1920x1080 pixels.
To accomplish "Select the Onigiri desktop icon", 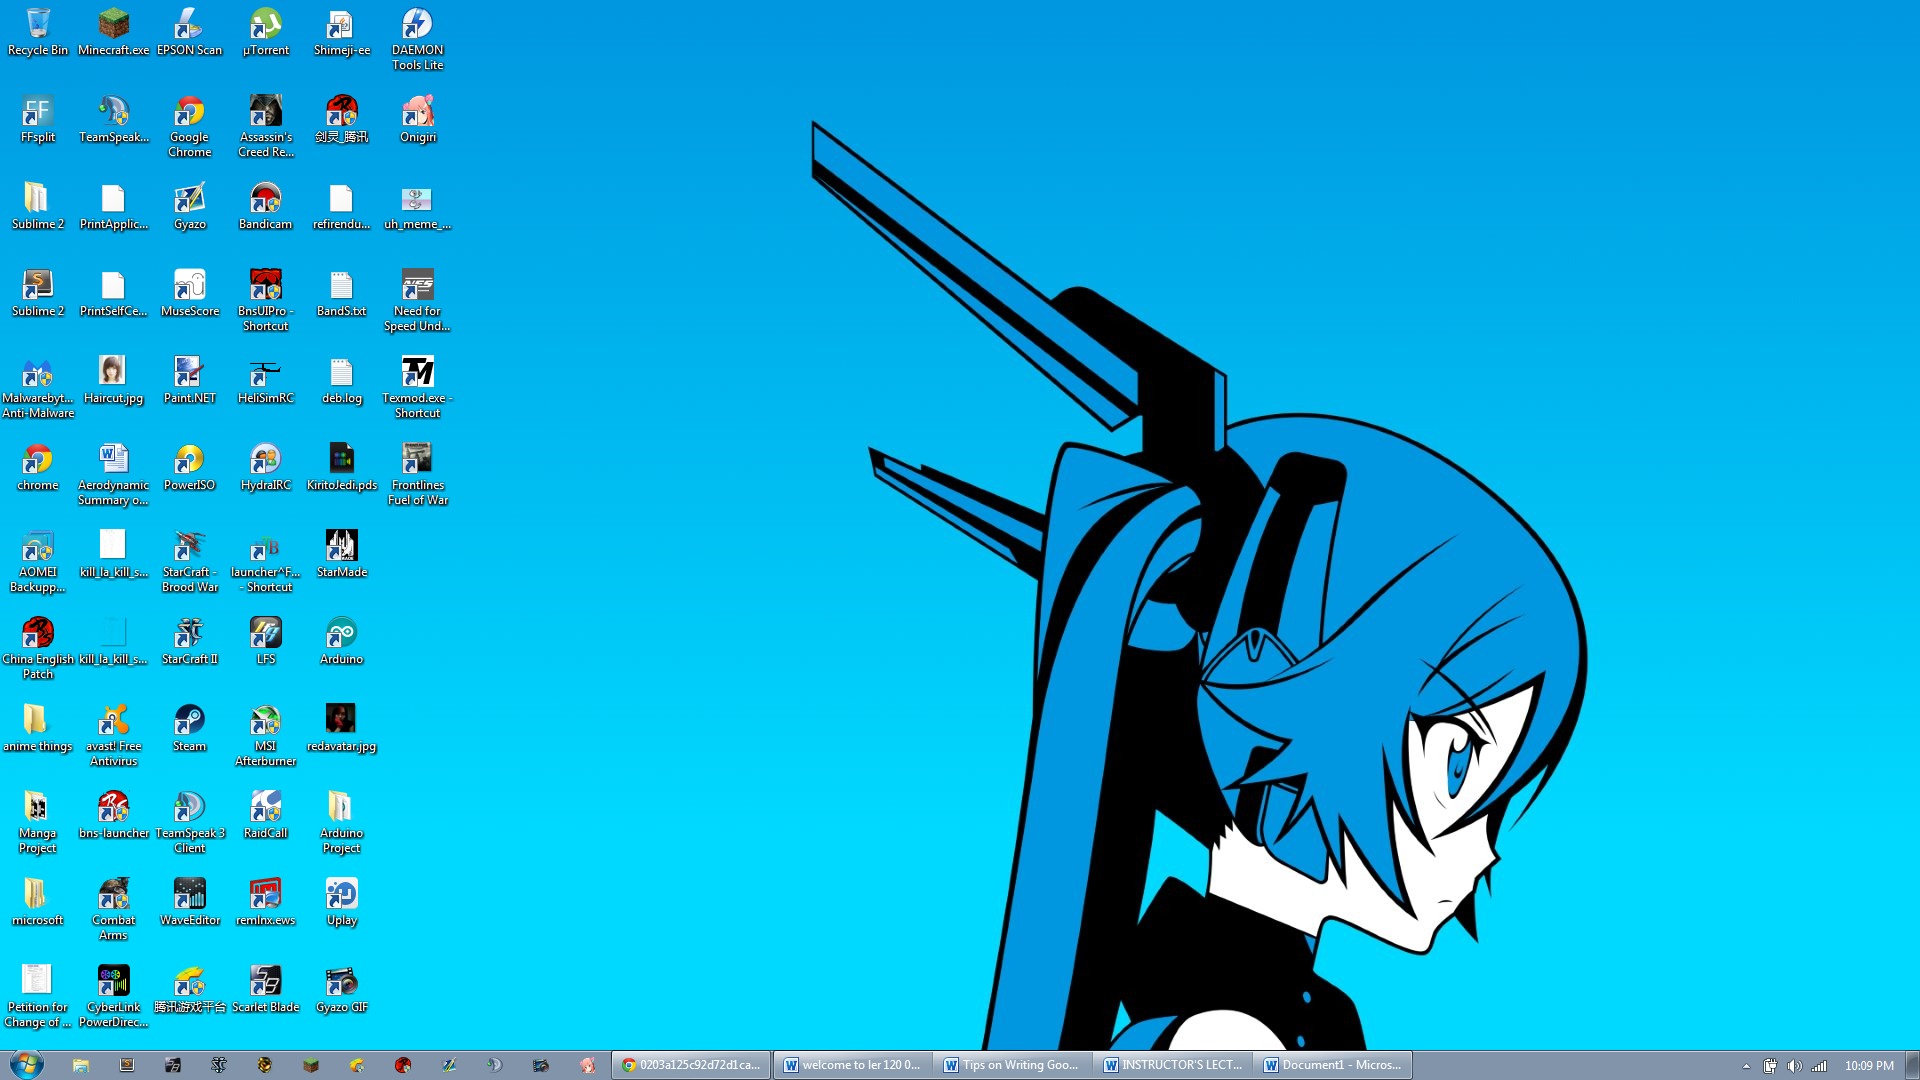I will tap(417, 119).
